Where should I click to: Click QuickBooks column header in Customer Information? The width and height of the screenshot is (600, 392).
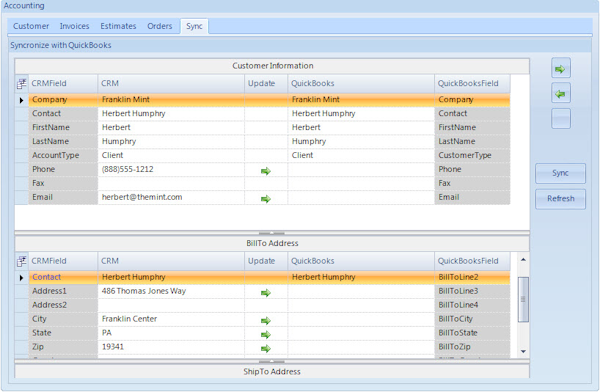point(361,83)
